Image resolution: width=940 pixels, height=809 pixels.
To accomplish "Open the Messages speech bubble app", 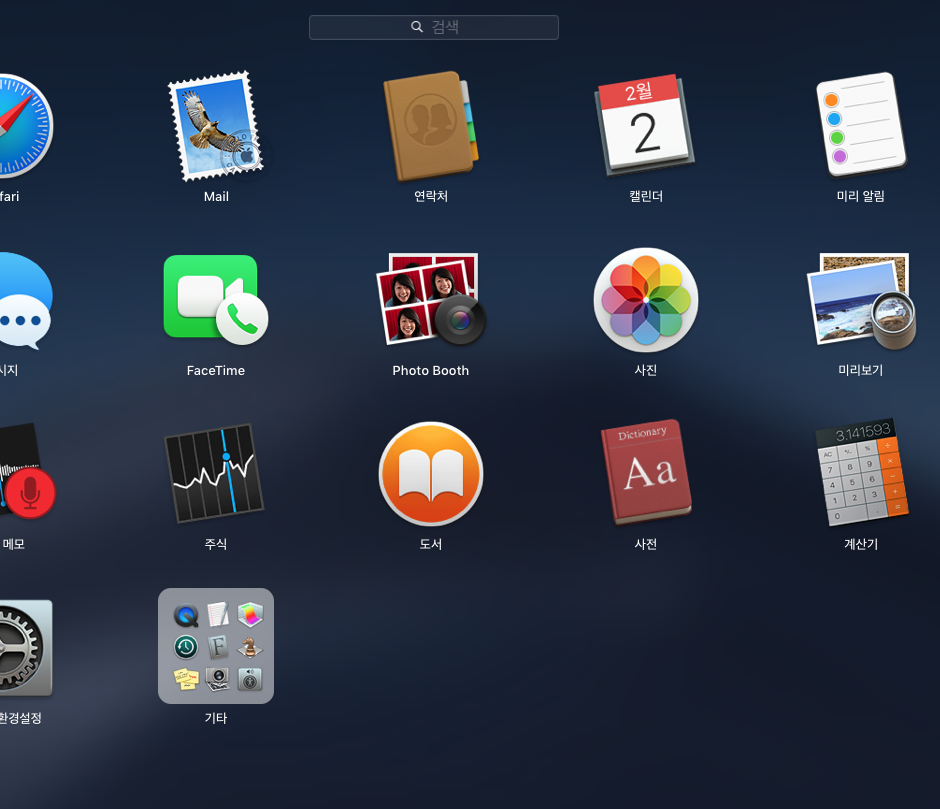I will point(24,300).
